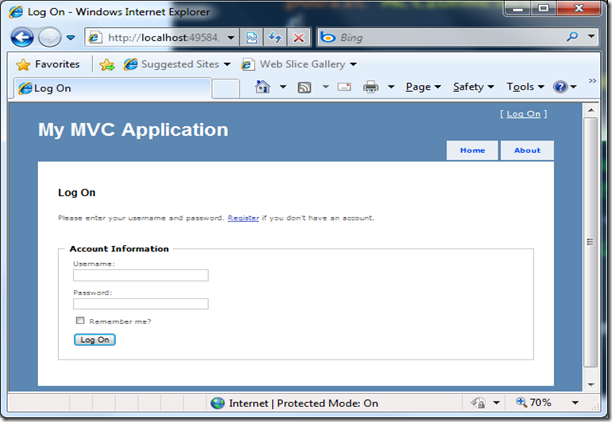612x422 pixels.
Task: Click the Internet zone globe icon
Action: (217, 403)
